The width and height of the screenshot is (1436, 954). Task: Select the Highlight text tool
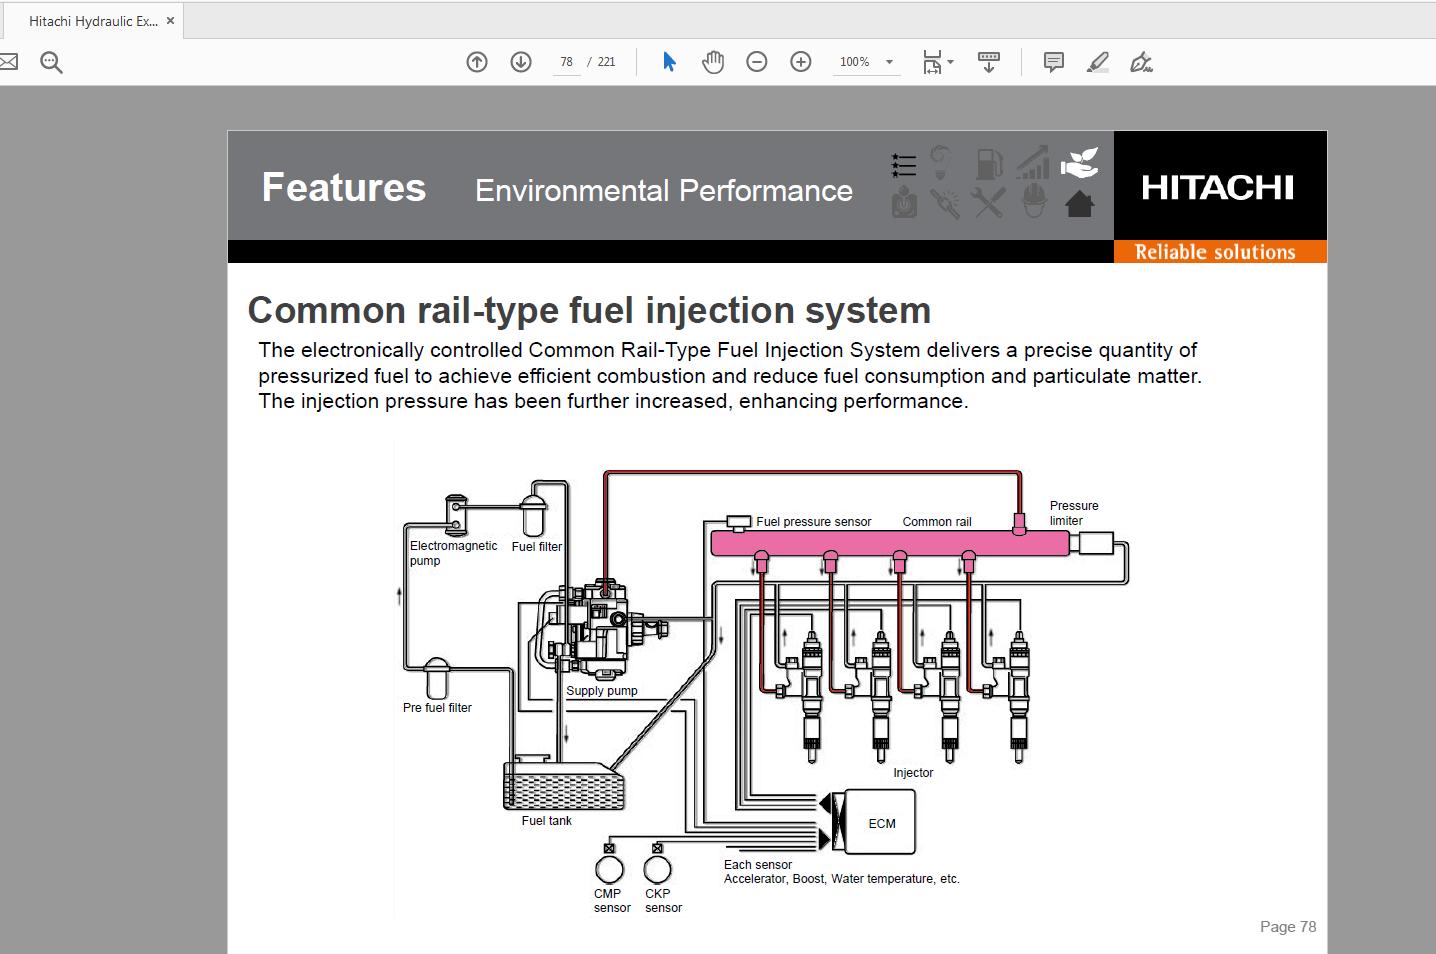(1097, 61)
